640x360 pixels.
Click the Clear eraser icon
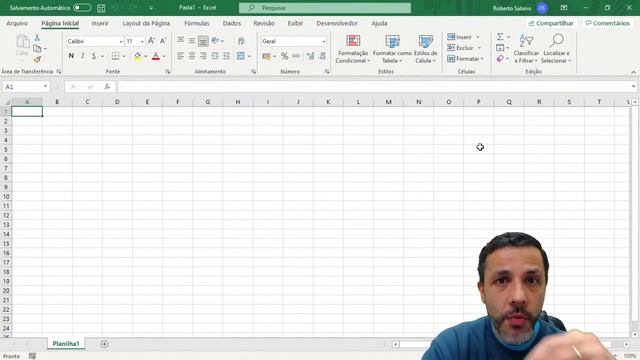[500, 59]
